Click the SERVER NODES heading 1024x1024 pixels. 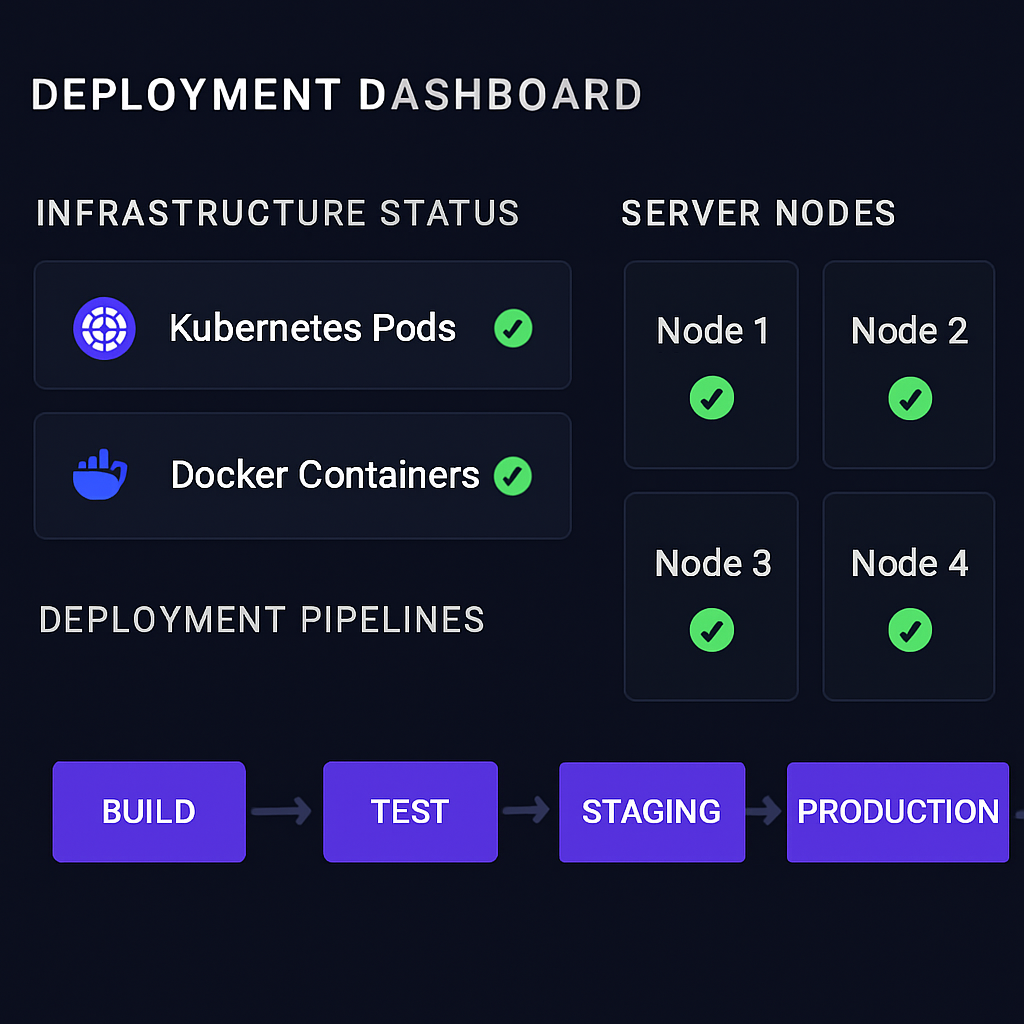click(x=758, y=213)
